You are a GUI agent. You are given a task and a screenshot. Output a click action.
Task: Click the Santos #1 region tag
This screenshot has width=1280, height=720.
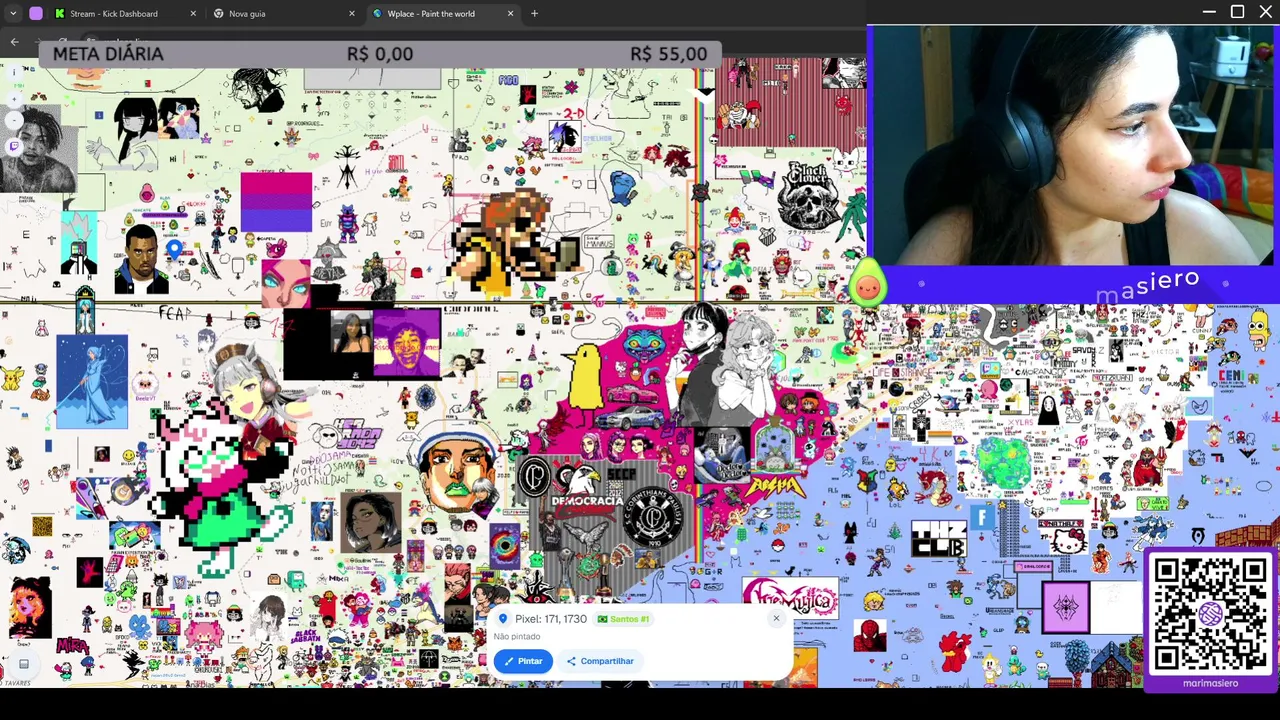(x=624, y=619)
